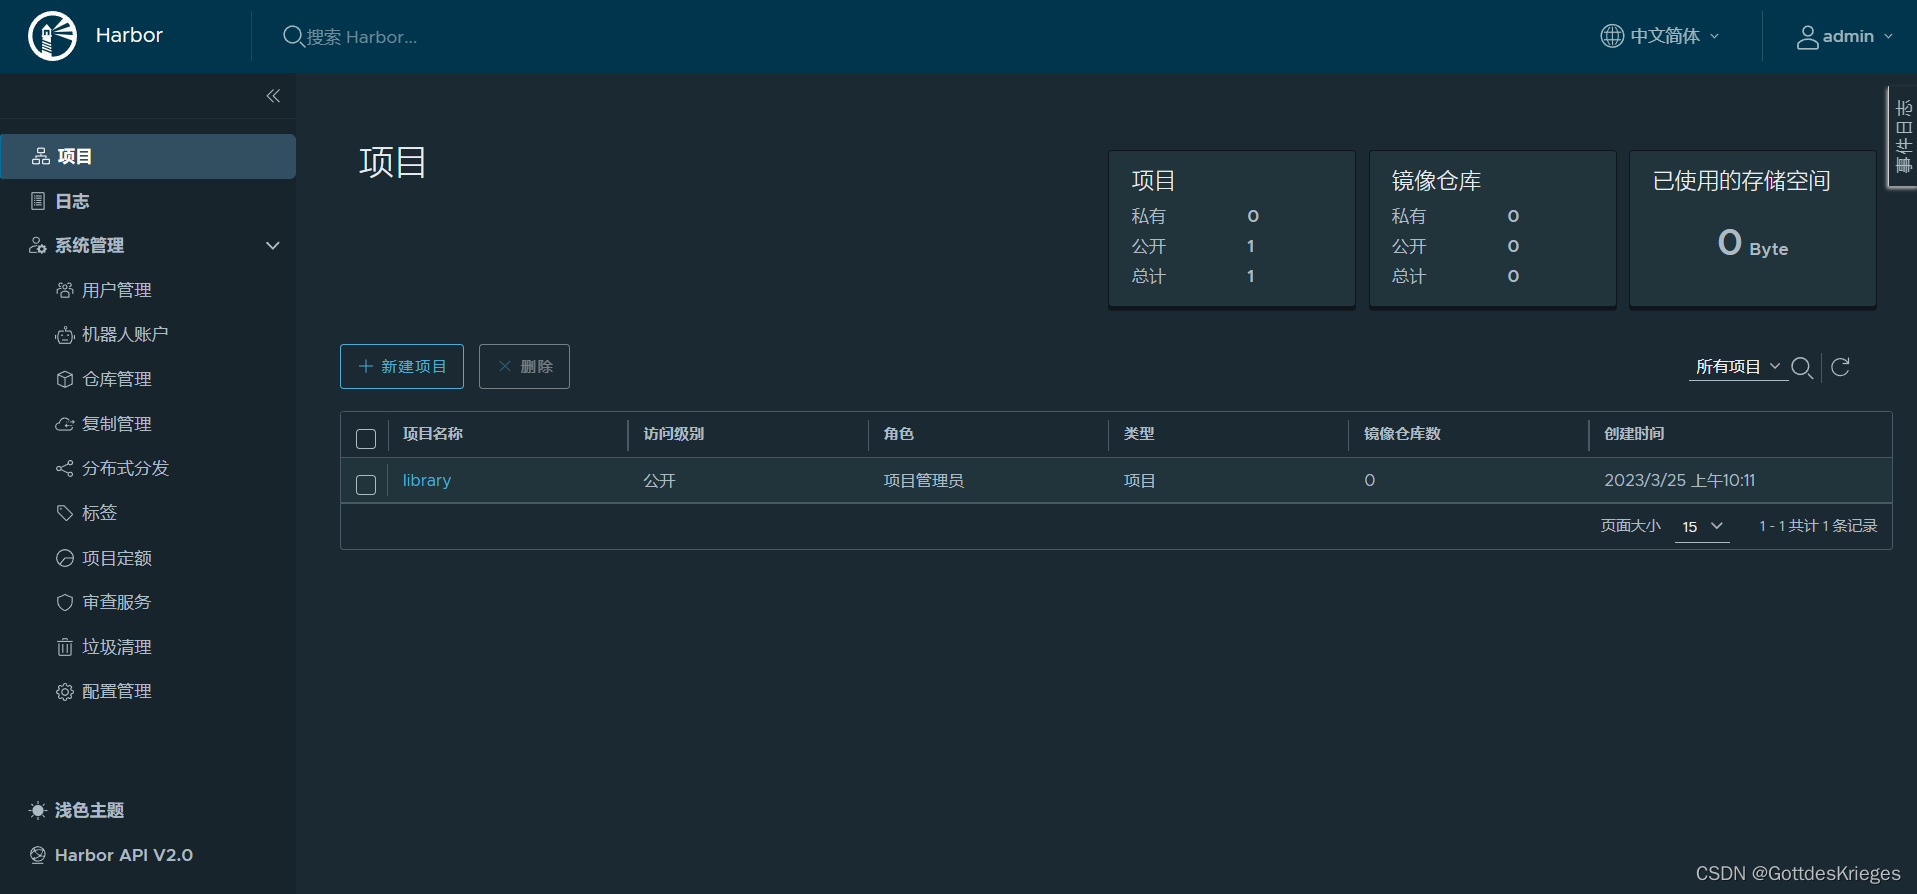Click the 审查服务 shield icon
This screenshot has width=1917, height=894.
[x=65, y=602]
